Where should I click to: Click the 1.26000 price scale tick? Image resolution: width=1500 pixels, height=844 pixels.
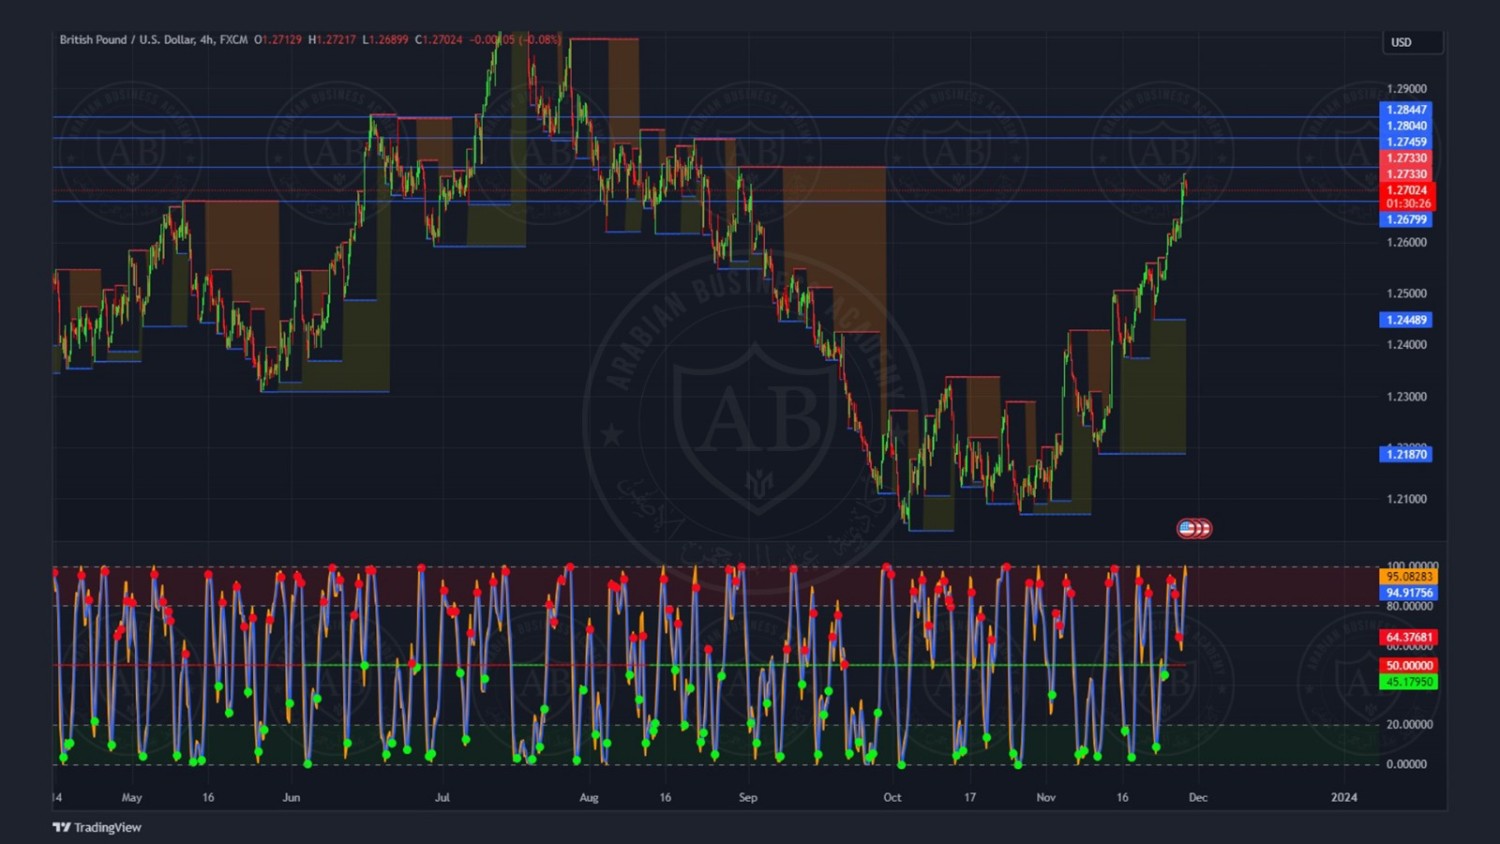point(1406,242)
